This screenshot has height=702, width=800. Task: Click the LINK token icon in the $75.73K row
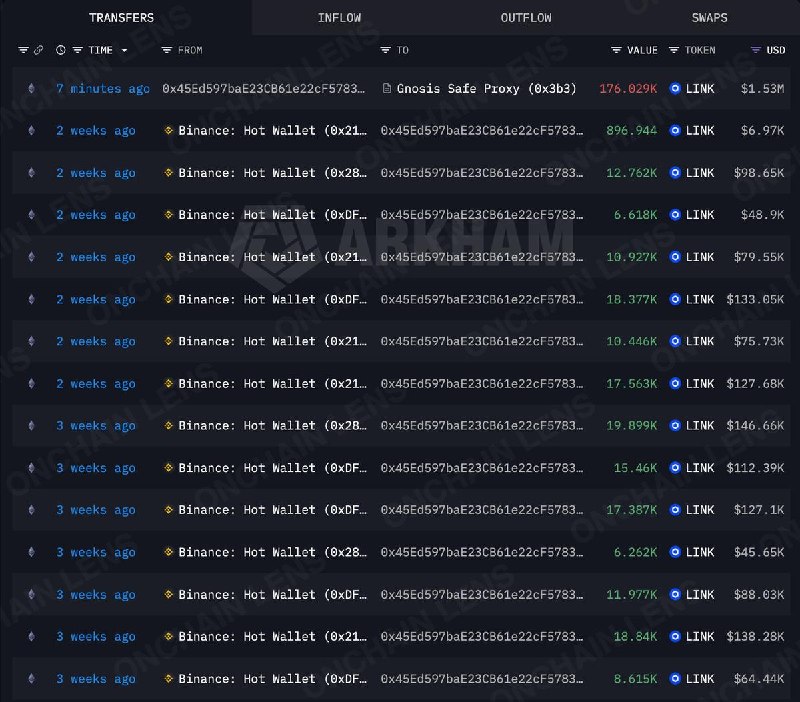point(675,341)
